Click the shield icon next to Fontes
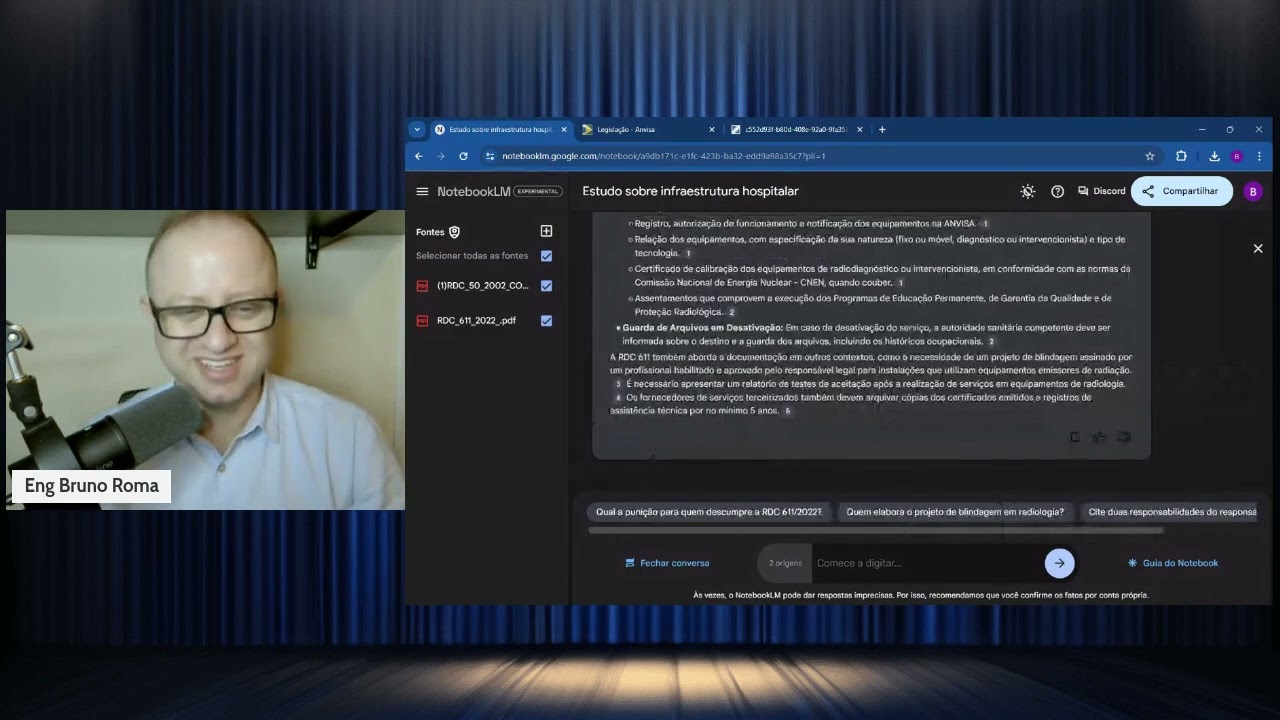This screenshot has height=720, width=1280. (x=454, y=232)
